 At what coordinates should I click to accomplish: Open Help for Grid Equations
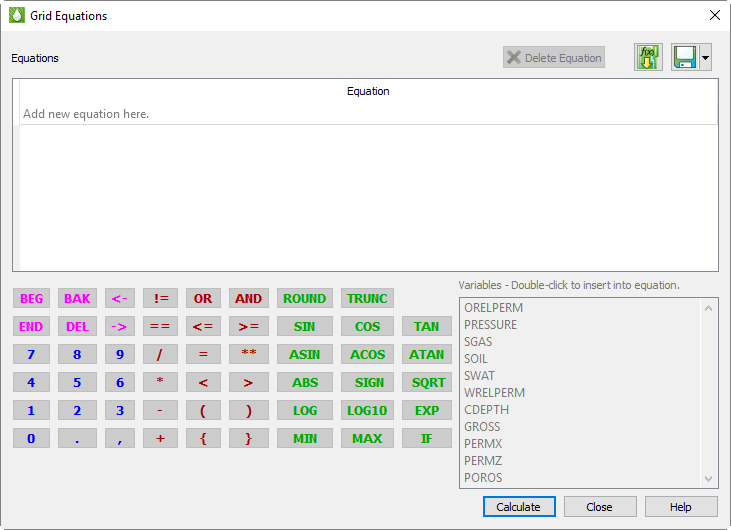pos(681,507)
